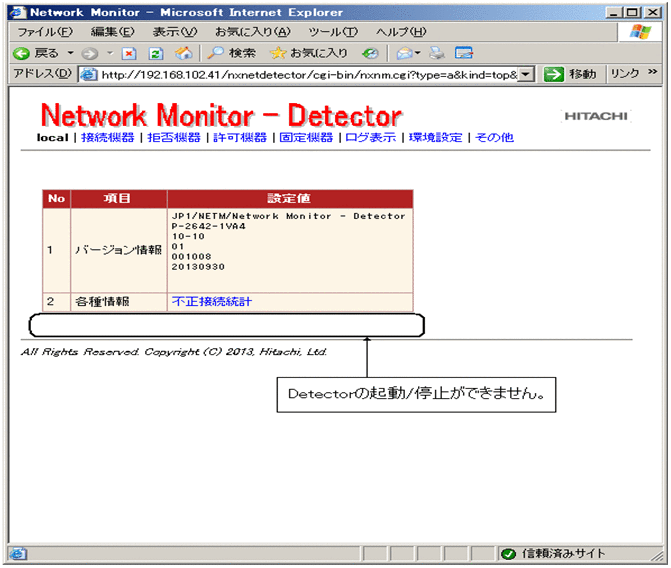Maximize the Internet Explorer window
The width and height of the screenshot is (671, 568).
[x=632, y=12]
